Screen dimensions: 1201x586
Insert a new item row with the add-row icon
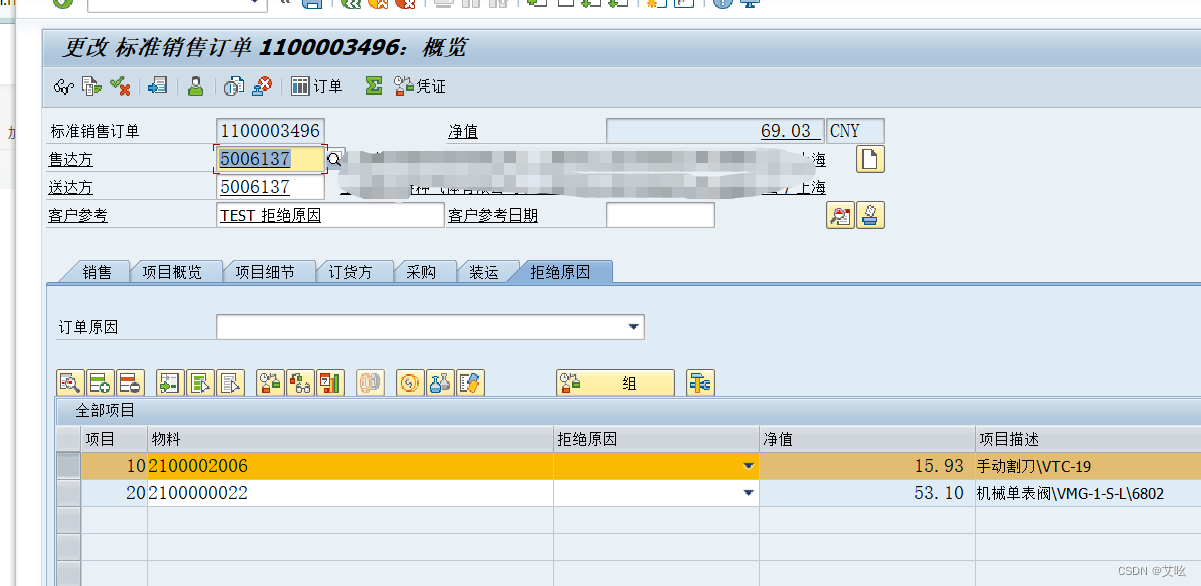point(100,382)
